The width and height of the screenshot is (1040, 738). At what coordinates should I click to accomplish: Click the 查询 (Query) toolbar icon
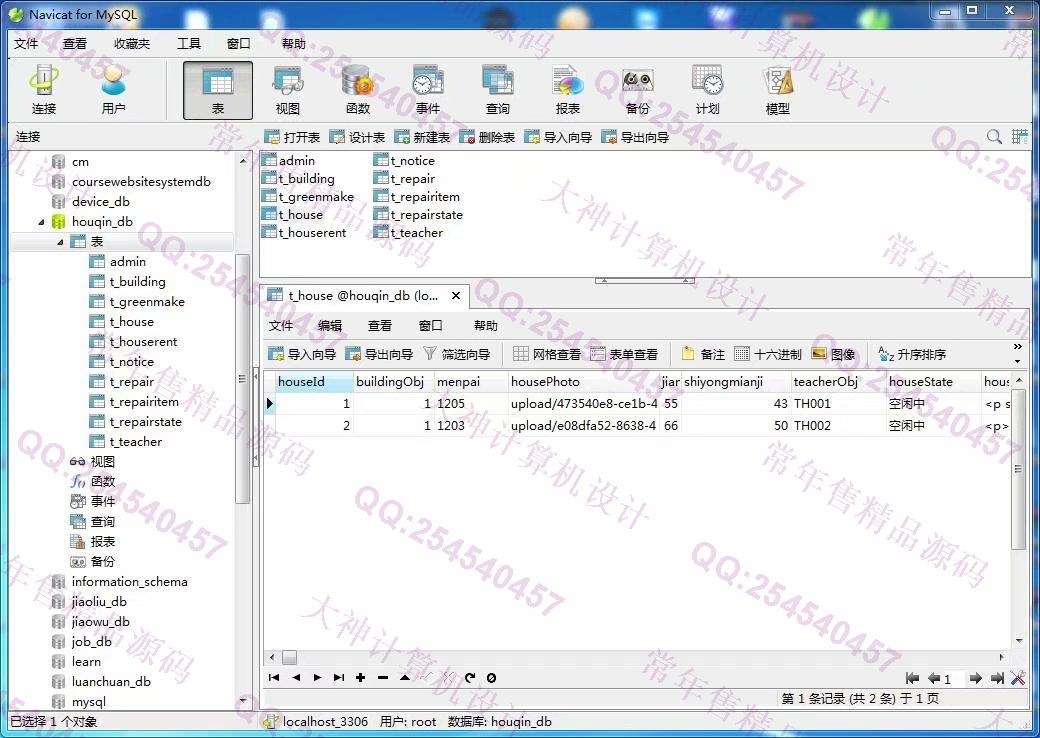(497, 90)
